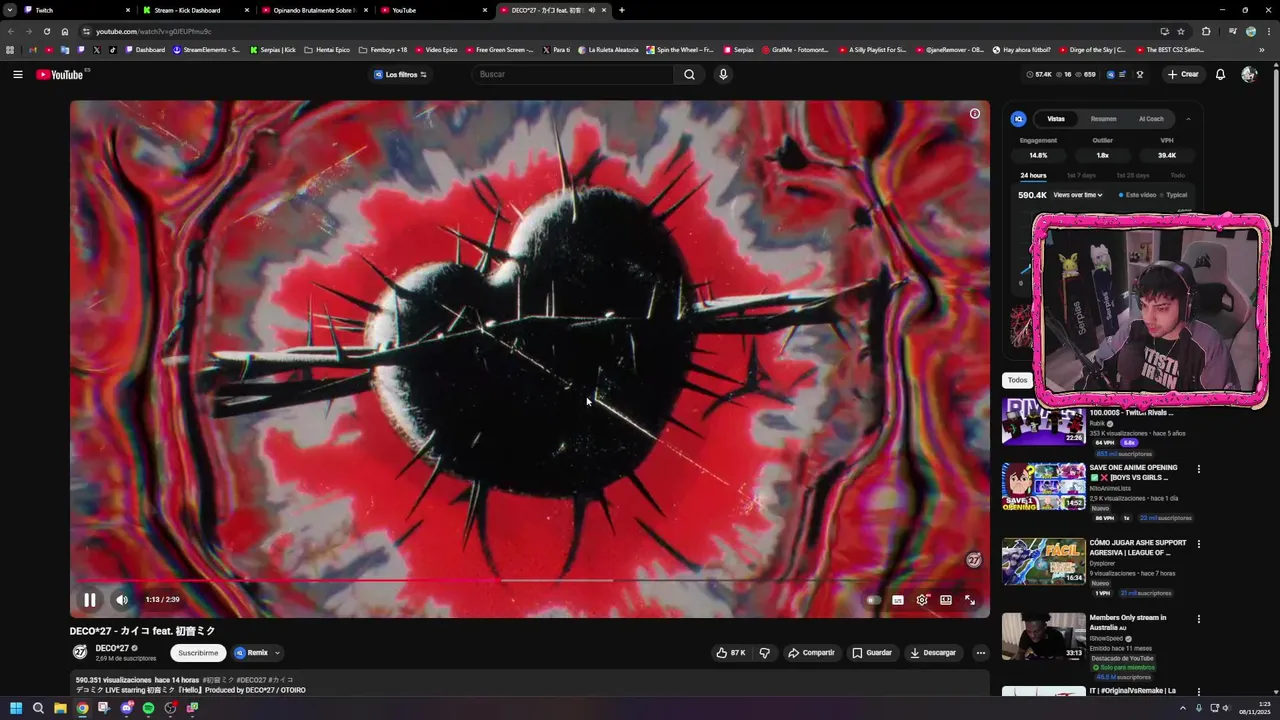This screenshot has height=720, width=1280.
Task: Like the video with 87 K likes
Action: click(731, 653)
